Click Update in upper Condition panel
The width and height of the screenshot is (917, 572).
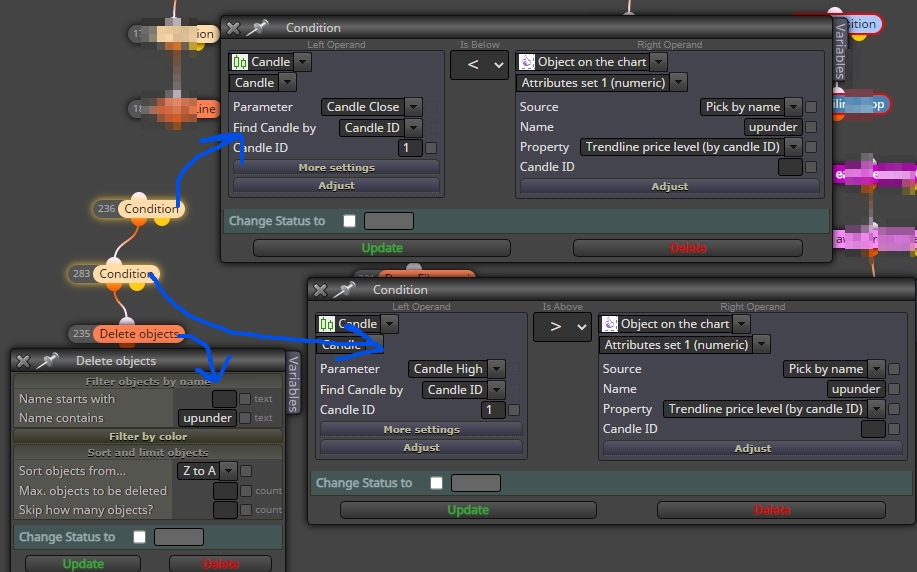tap(382, 248)
